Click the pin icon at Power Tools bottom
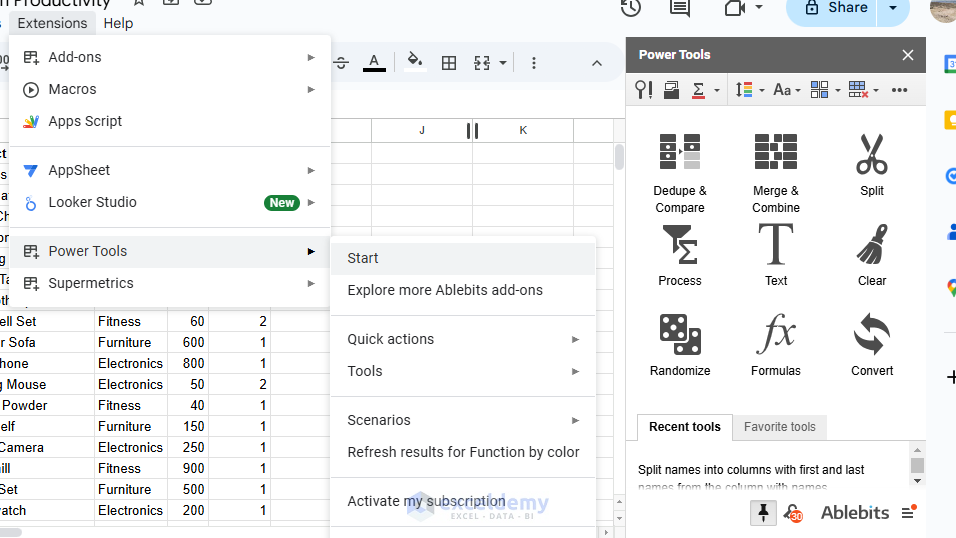 [x=763, y=512]
